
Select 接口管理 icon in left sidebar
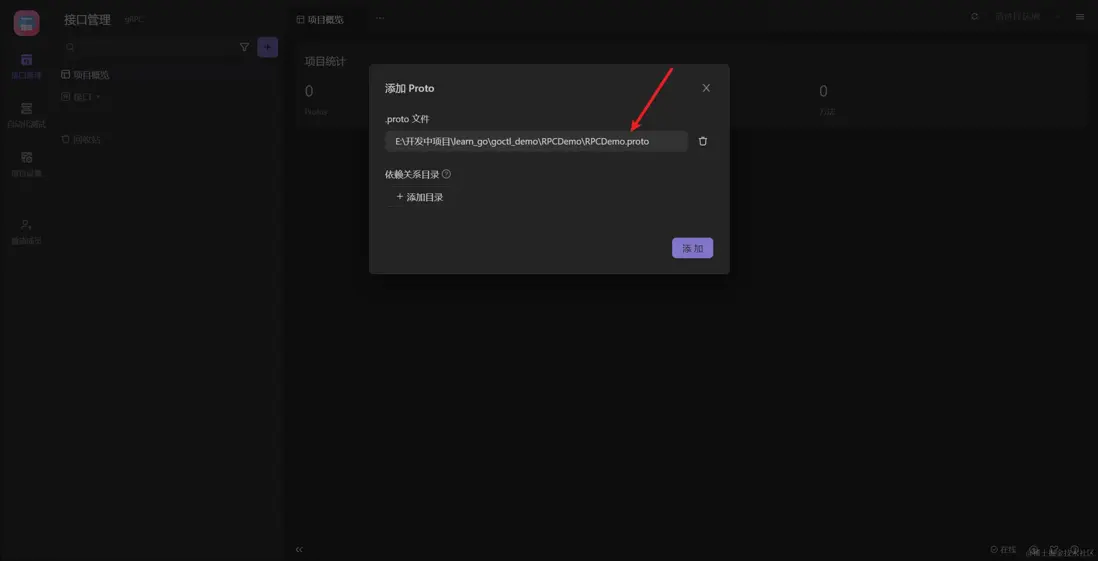click(x=27, y=66)
